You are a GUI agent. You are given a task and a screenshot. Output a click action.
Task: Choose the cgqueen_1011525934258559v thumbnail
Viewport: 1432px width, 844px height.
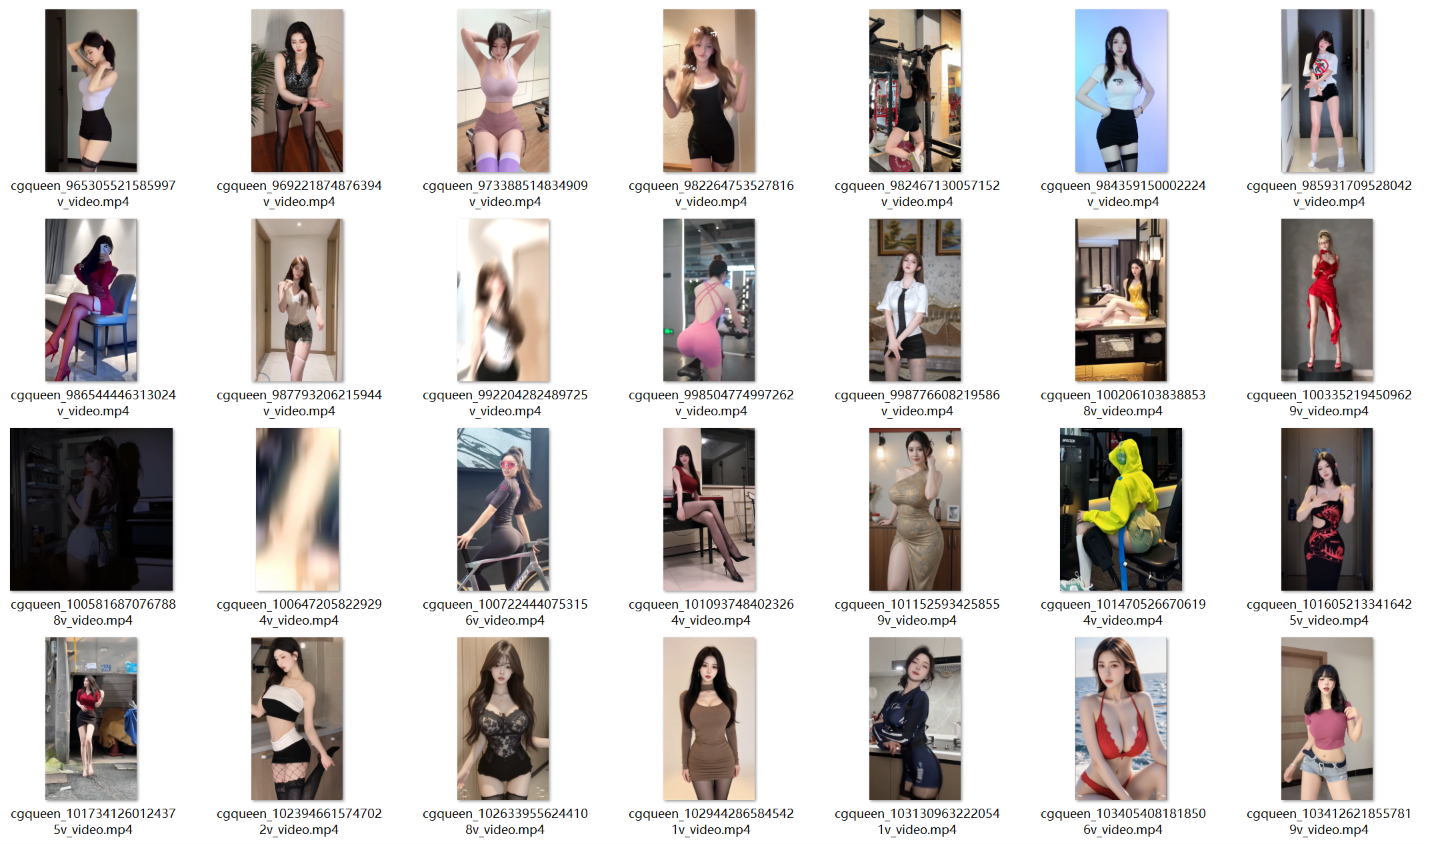click(x=915, y=509)
